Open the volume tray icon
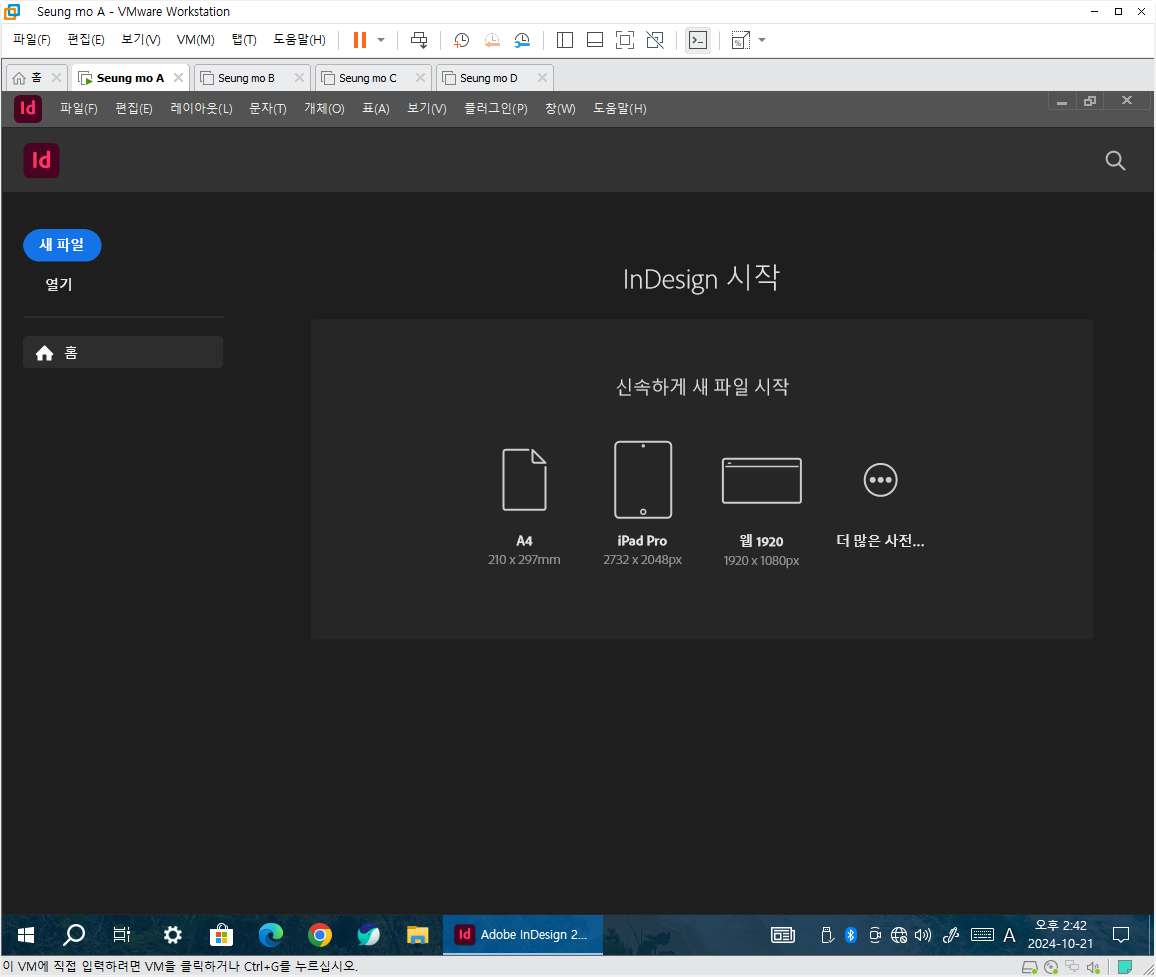Image resolution: width=1156 pixels, height=977 pixels. pyautogui.click(x=923, y=935)
